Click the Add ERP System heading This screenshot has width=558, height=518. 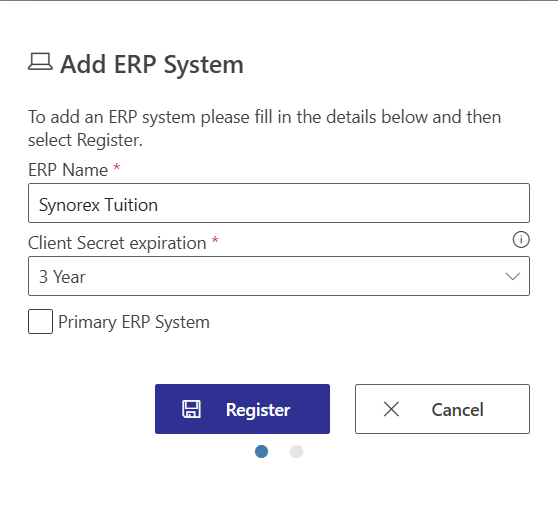tap(152, 65)
